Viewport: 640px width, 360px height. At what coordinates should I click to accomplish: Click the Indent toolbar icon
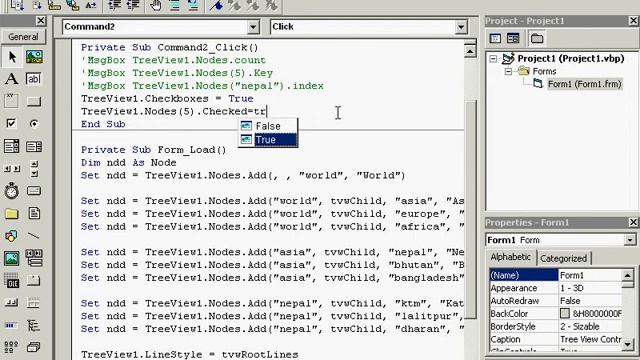point(115,5)
